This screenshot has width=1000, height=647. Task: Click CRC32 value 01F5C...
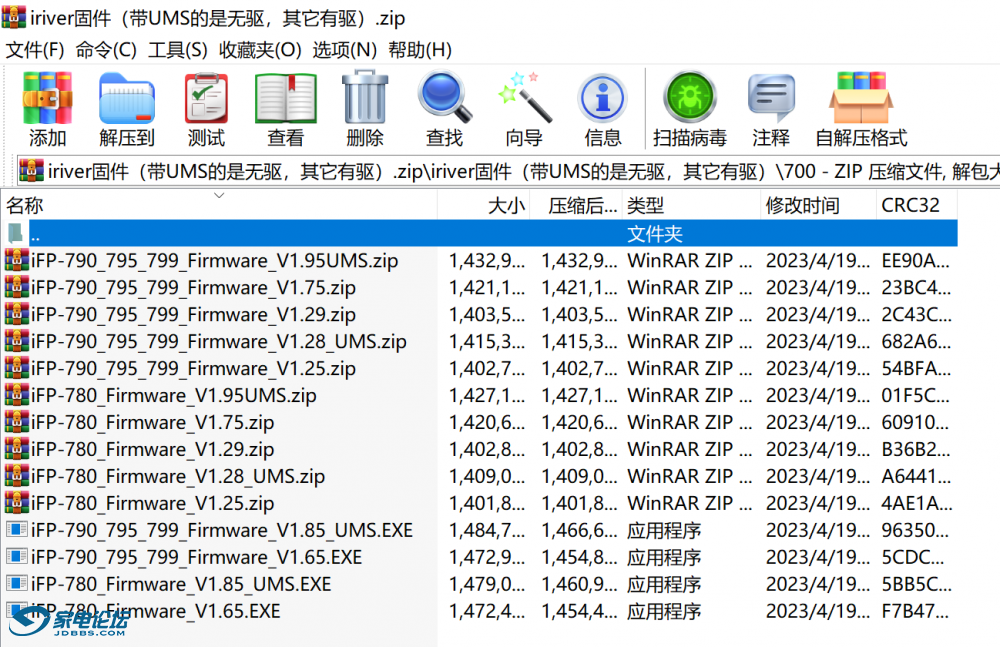point(915,395)
